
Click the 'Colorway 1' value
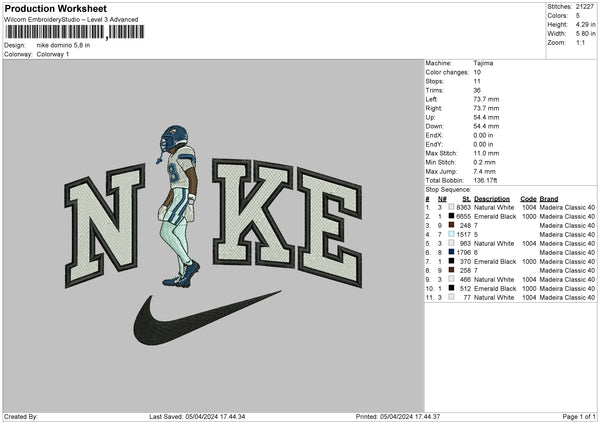point(53,54)
